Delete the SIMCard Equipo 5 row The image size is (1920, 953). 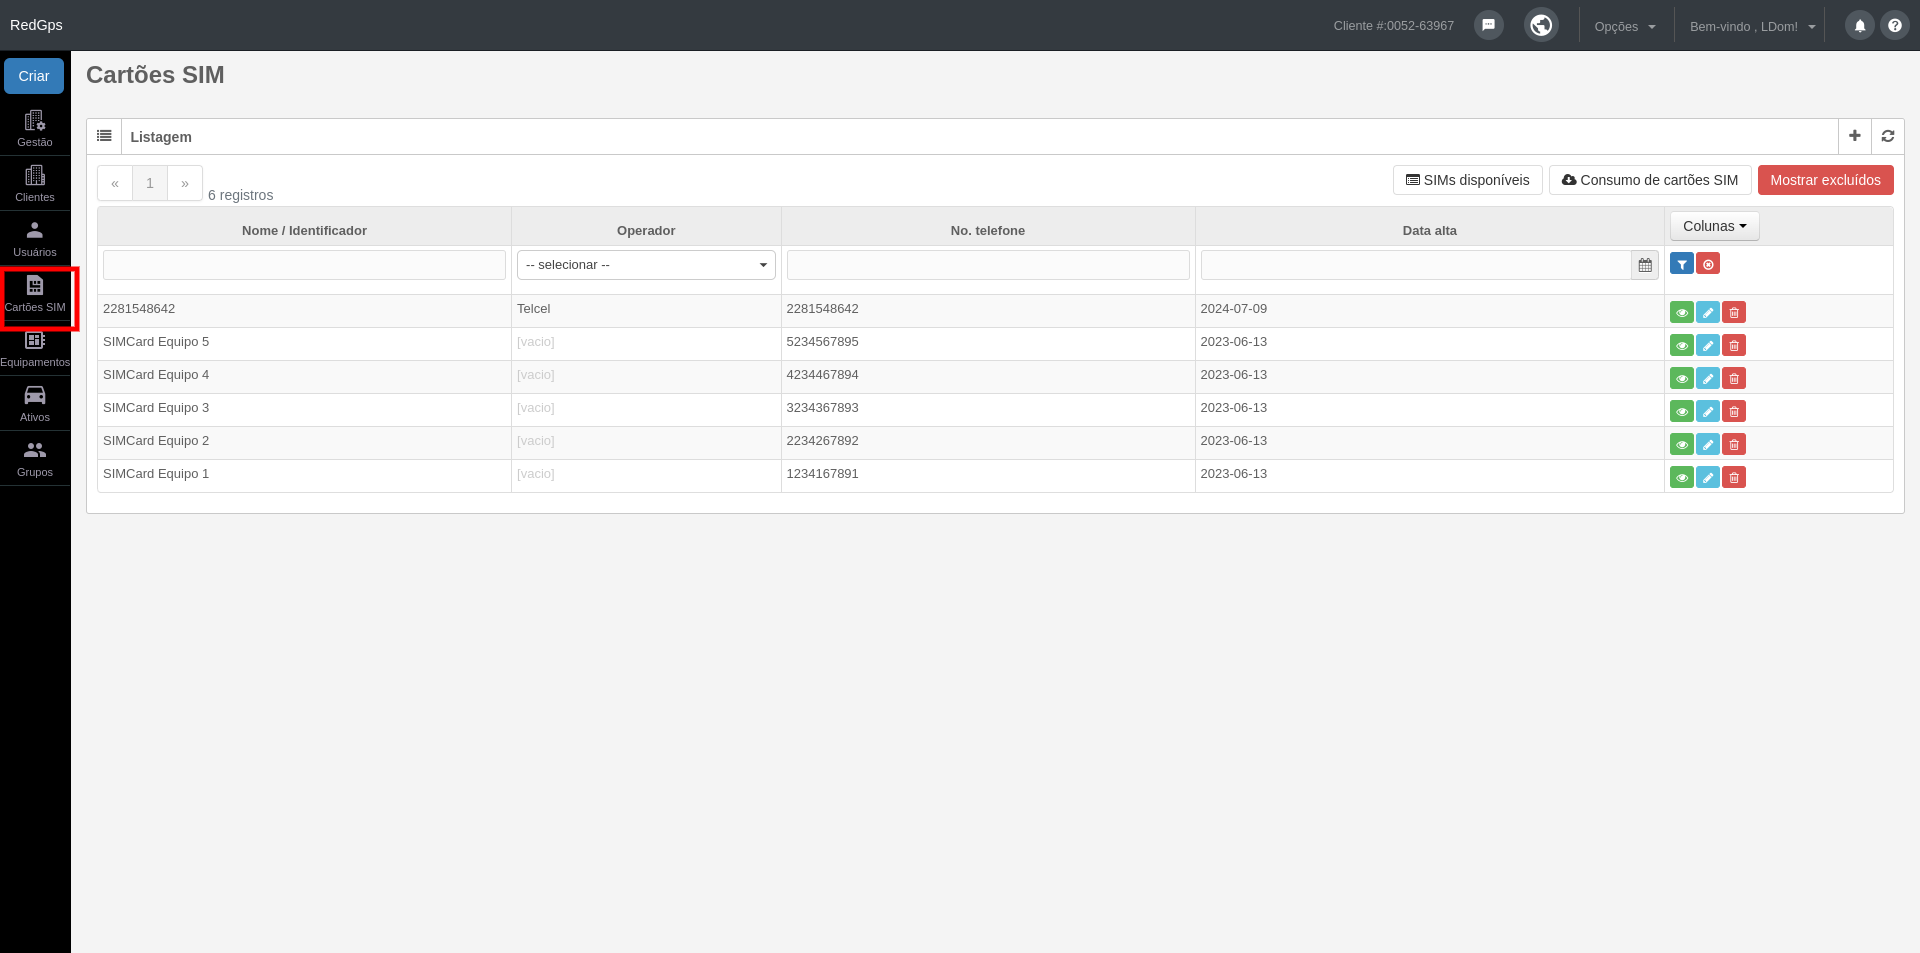[x=1734, y=345]
